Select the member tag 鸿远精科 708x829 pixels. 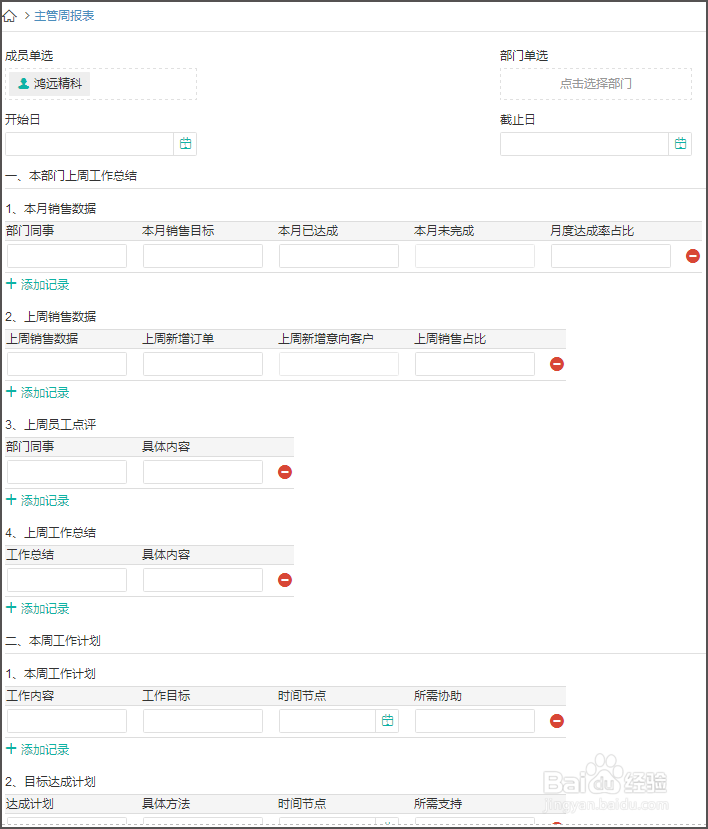click(50, 84)
